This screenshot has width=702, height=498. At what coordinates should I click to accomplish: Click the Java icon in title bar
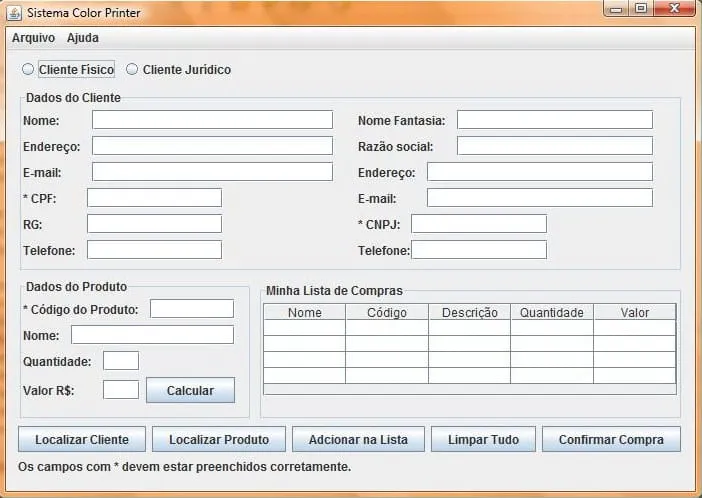click(x=13, y=13)
